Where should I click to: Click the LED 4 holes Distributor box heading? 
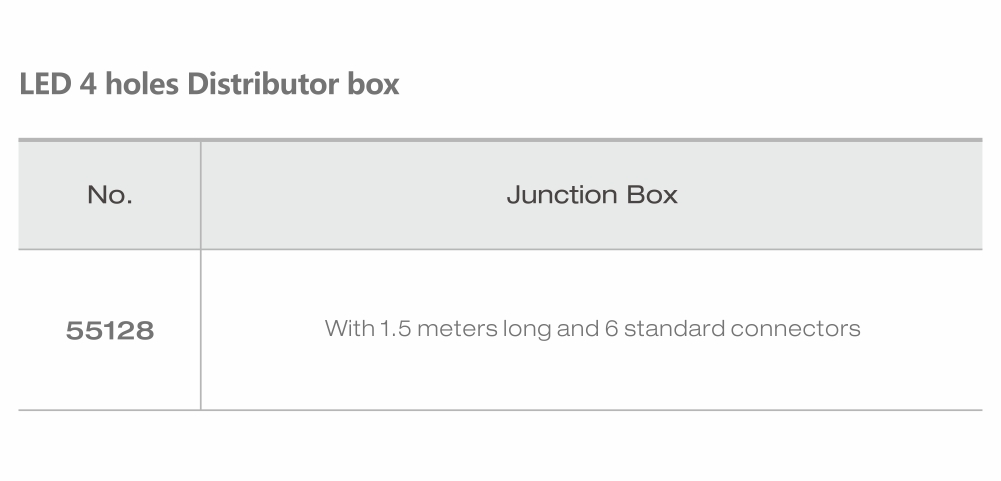click(x=209, y=84)
